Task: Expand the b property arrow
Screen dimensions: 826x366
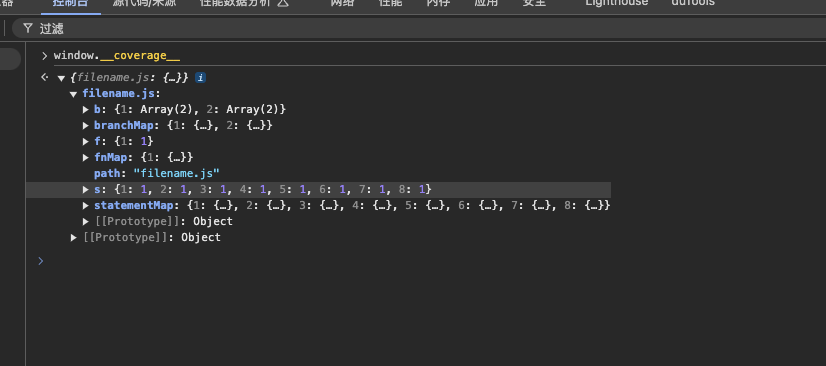Action: tap(86, 110)
